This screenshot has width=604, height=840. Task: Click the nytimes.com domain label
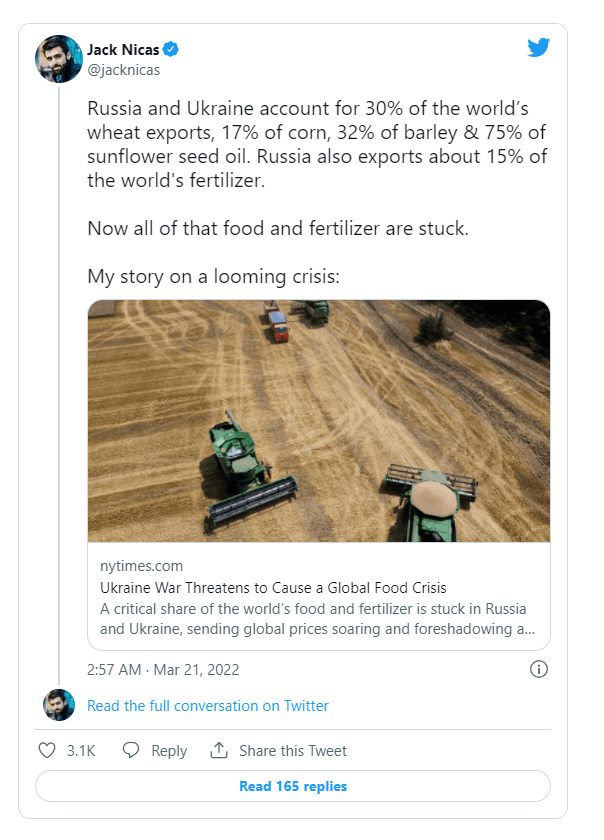[142, 566]
